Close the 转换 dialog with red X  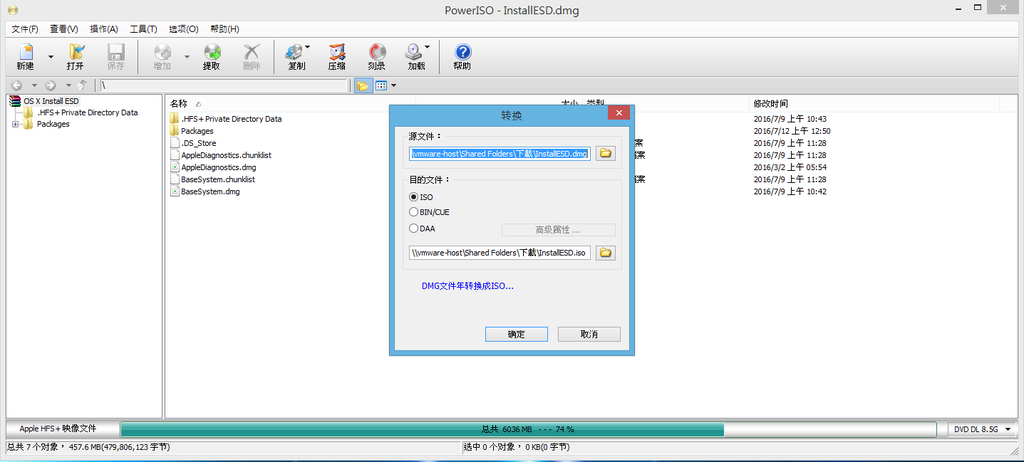(618, 114)
